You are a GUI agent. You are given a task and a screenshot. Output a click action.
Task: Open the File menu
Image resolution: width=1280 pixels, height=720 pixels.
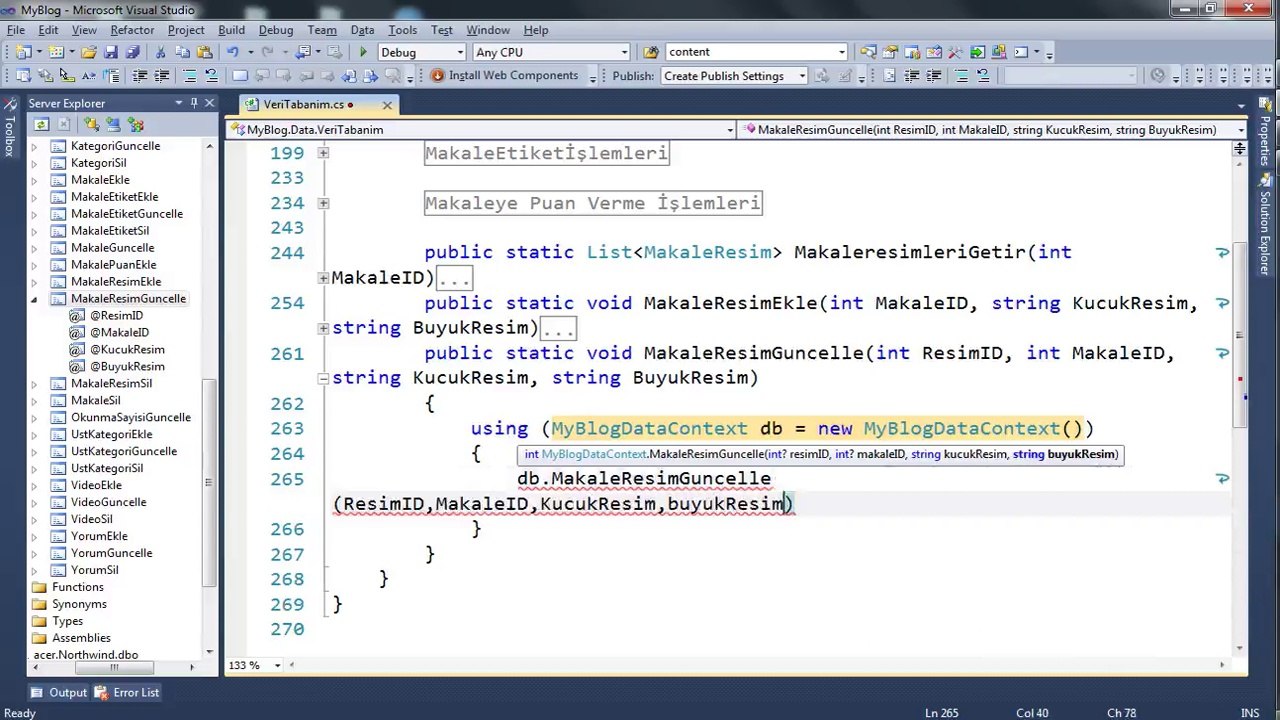tap(16, 30)
